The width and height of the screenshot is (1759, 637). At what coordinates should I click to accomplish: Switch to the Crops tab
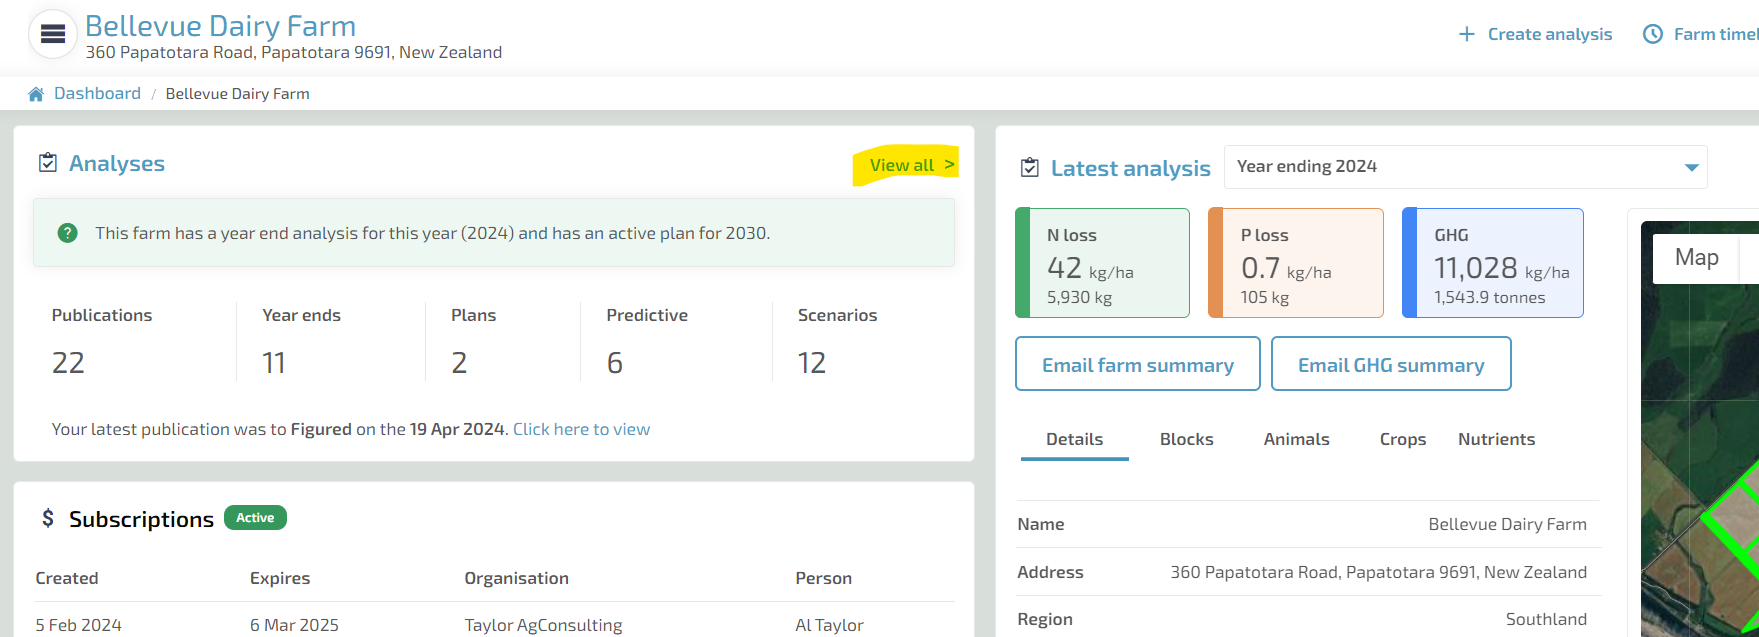1403,440
